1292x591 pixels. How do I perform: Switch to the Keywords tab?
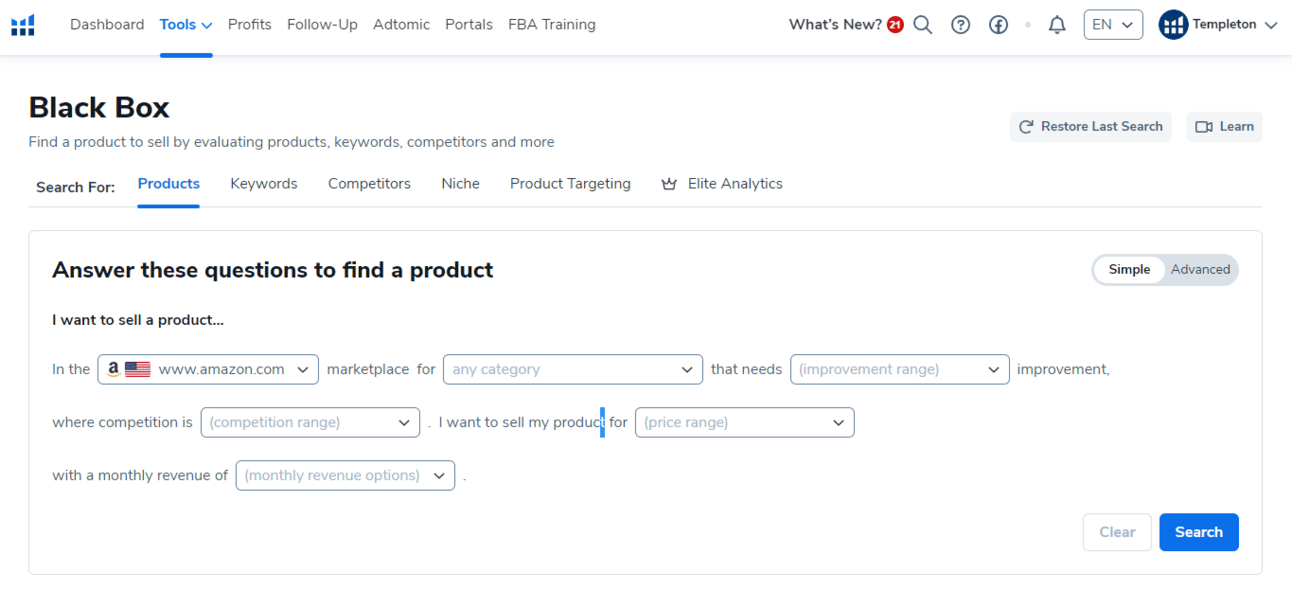pyautogui.click(x=264, y=184)
